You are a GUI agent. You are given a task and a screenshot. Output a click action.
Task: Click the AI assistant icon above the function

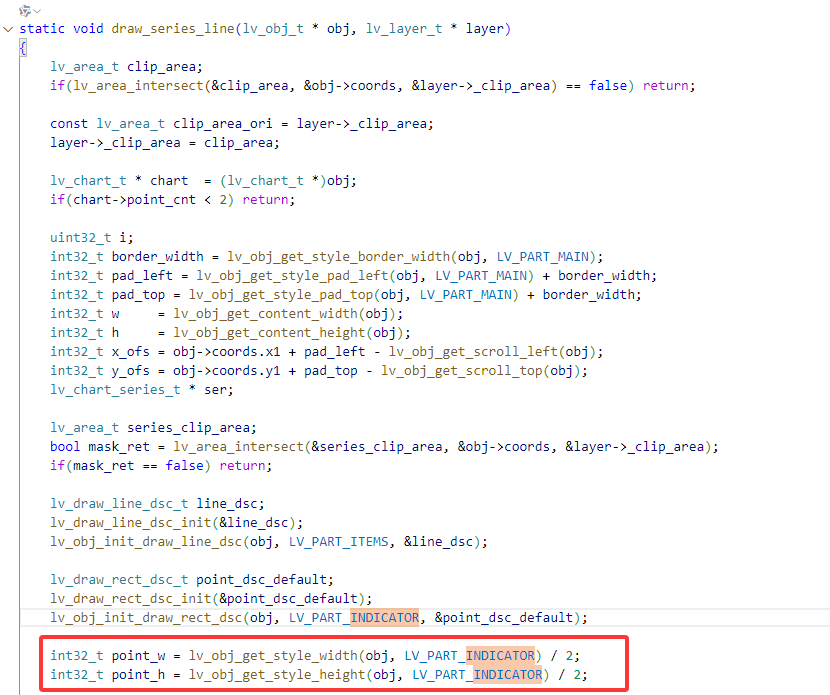click(24, 11)
